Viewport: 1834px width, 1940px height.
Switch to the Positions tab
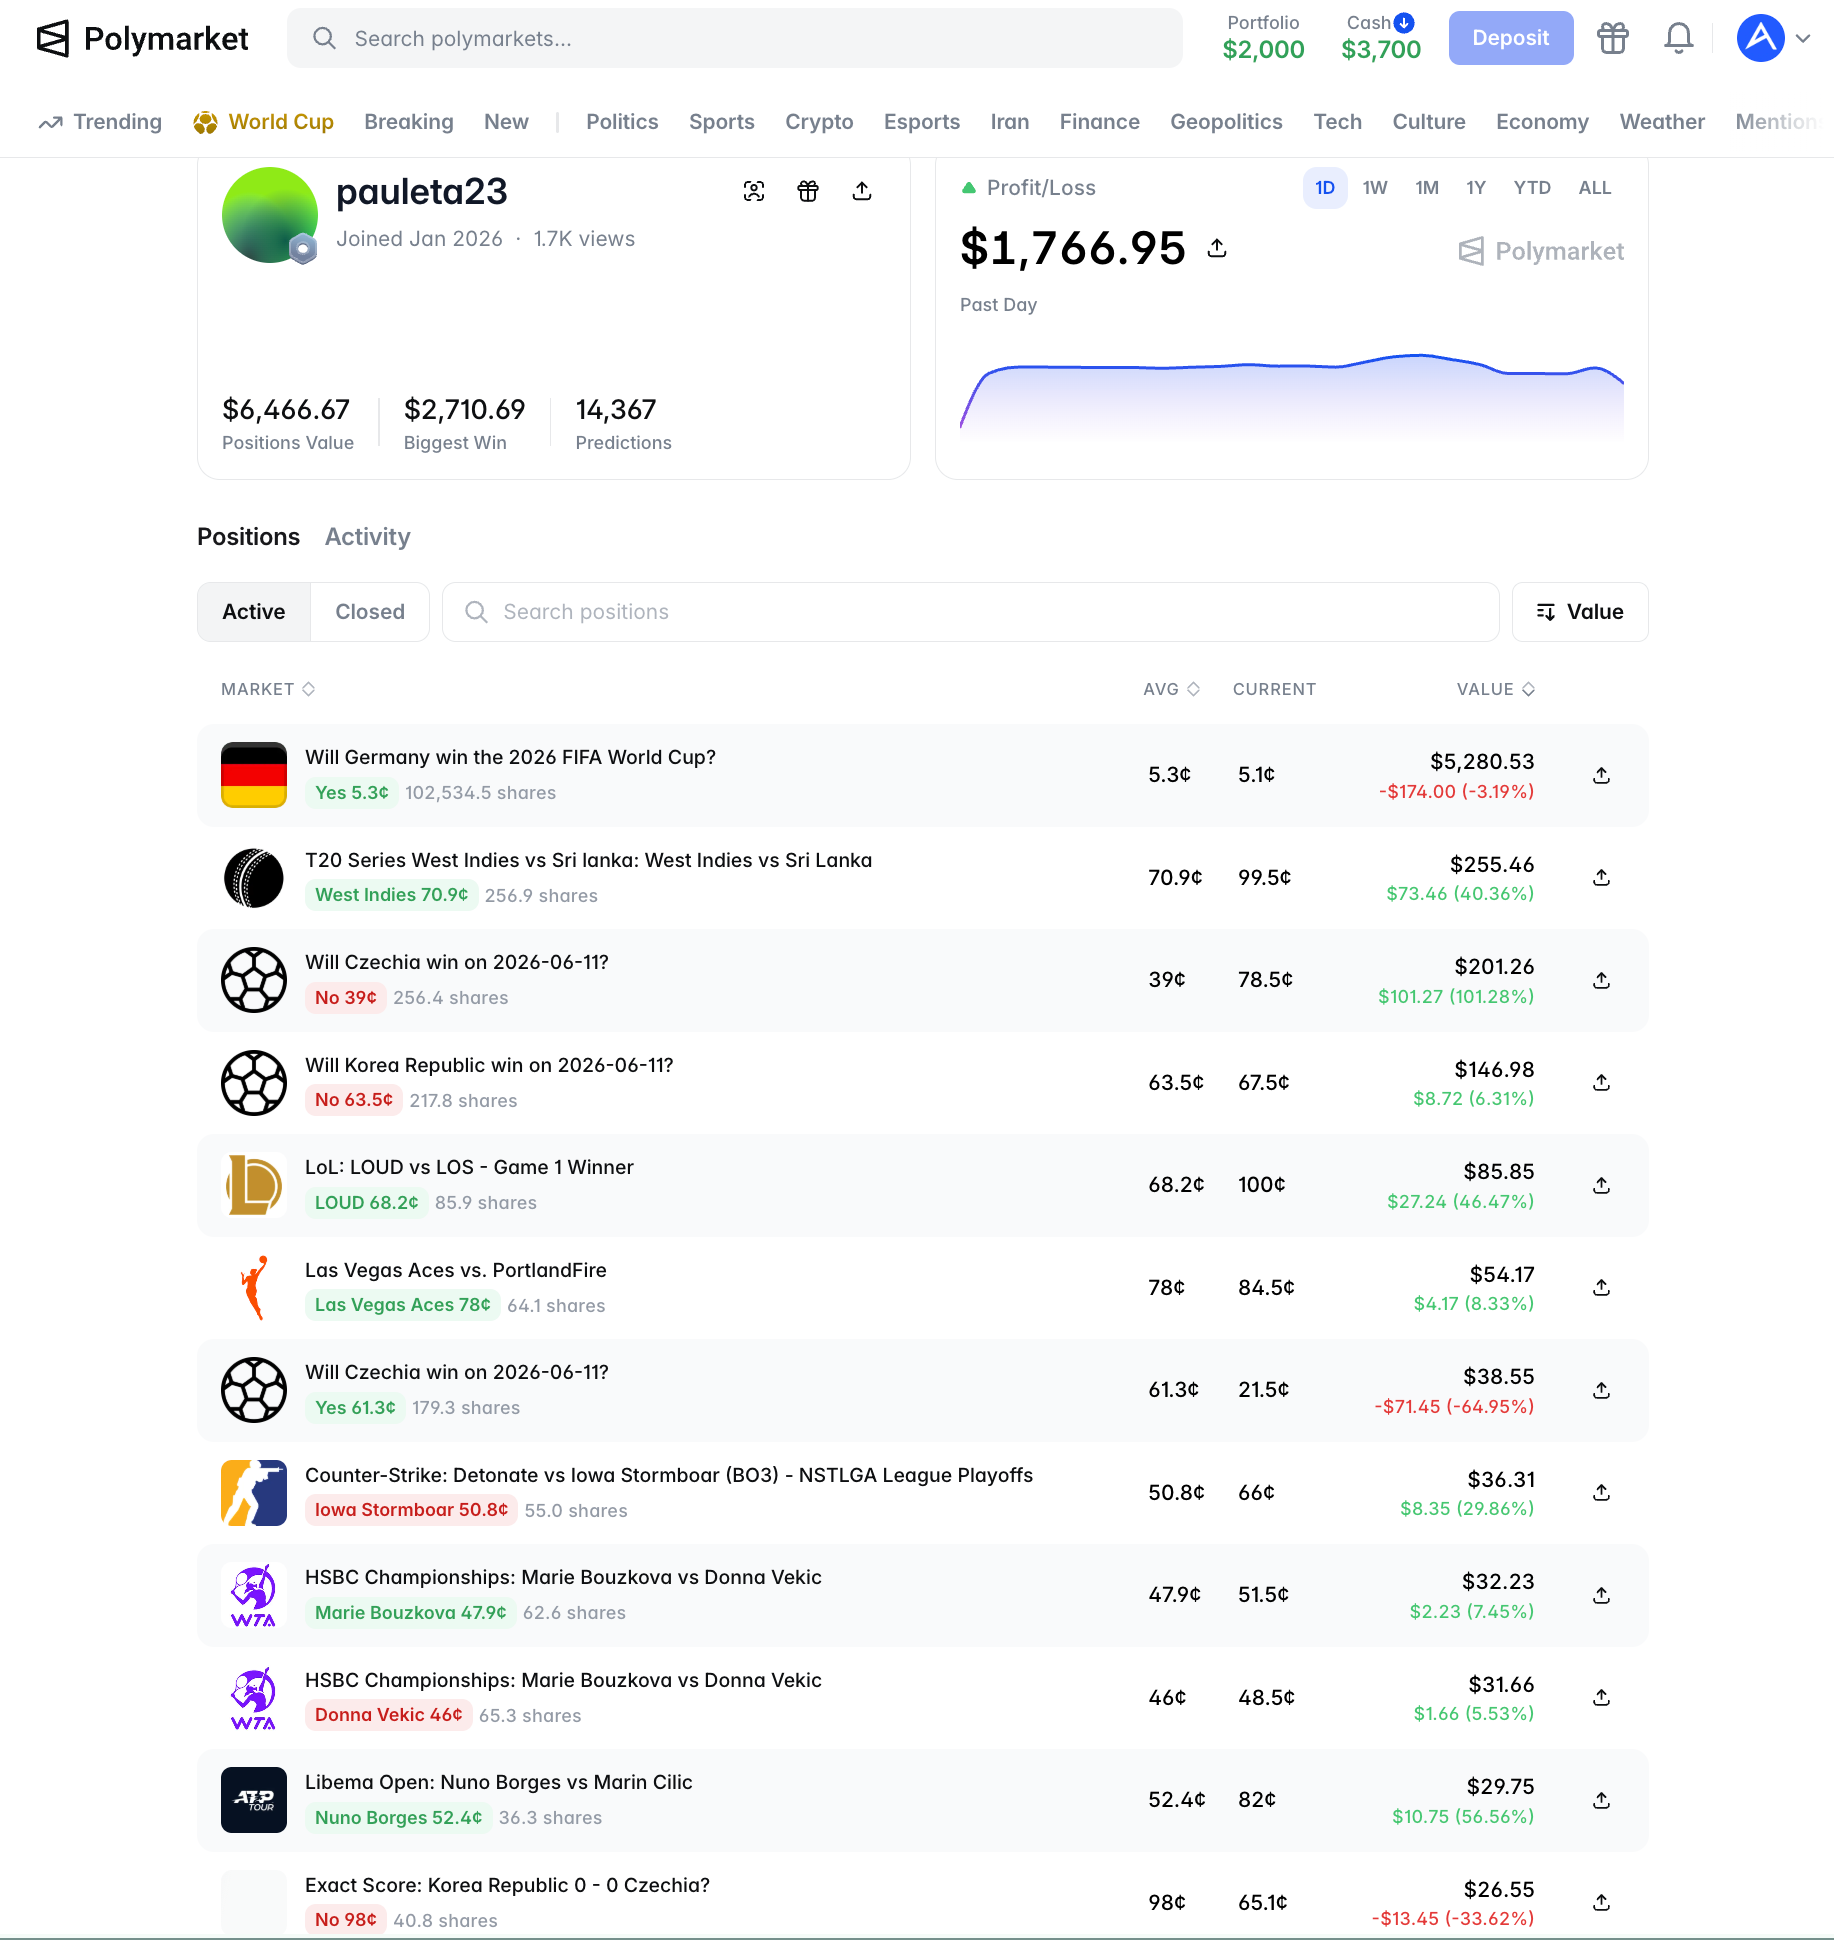tap(248, 537)
